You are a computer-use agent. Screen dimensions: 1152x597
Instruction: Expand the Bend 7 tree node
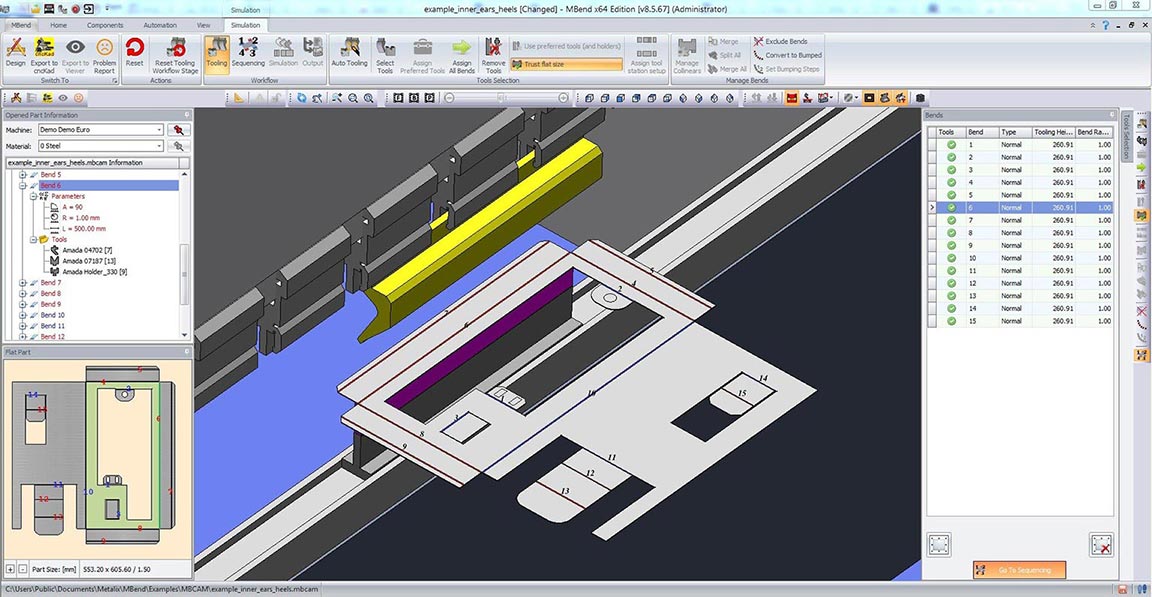23,283
